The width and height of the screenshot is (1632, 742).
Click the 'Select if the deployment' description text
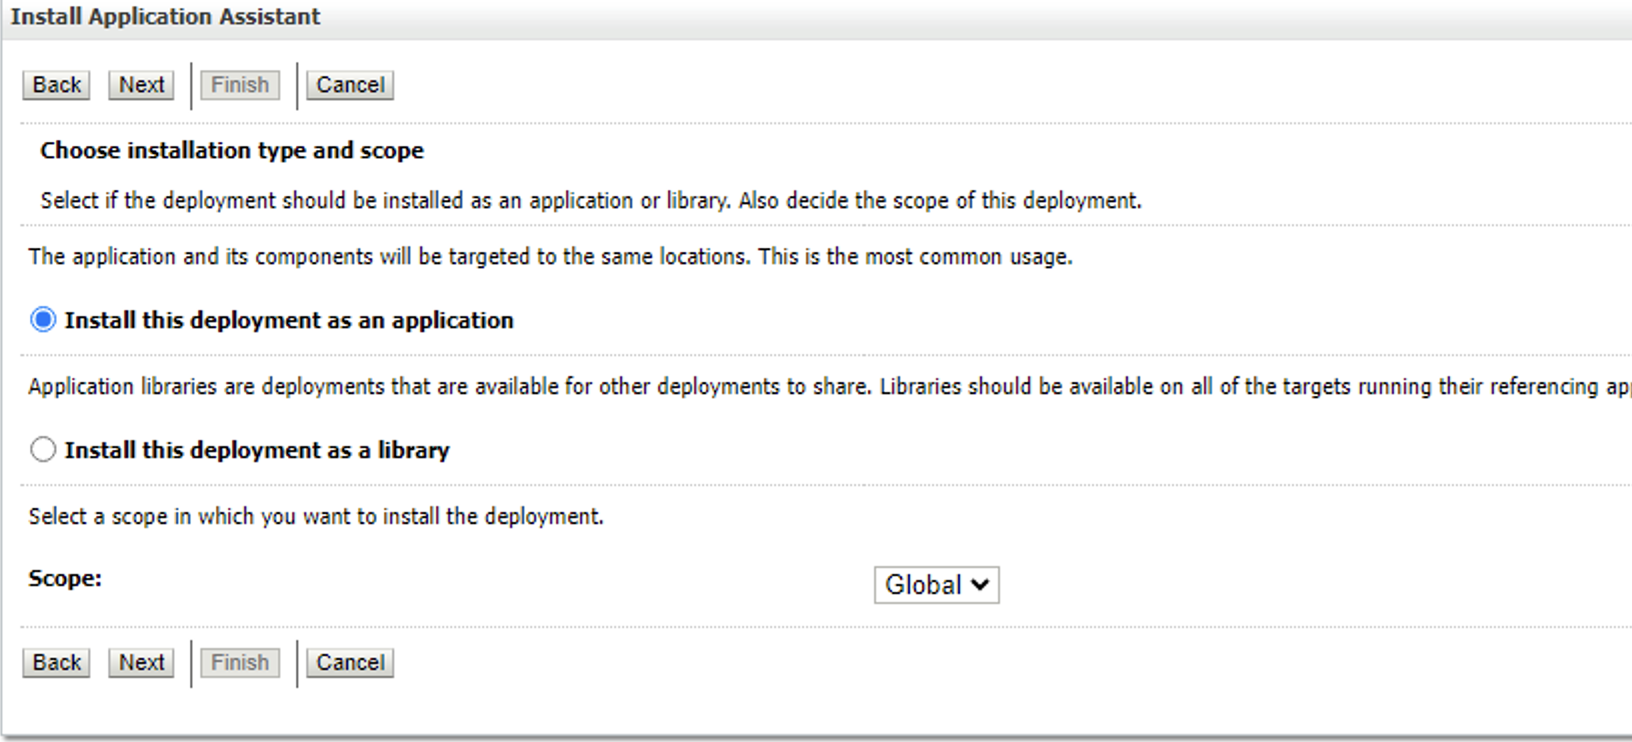coord(590,201)
